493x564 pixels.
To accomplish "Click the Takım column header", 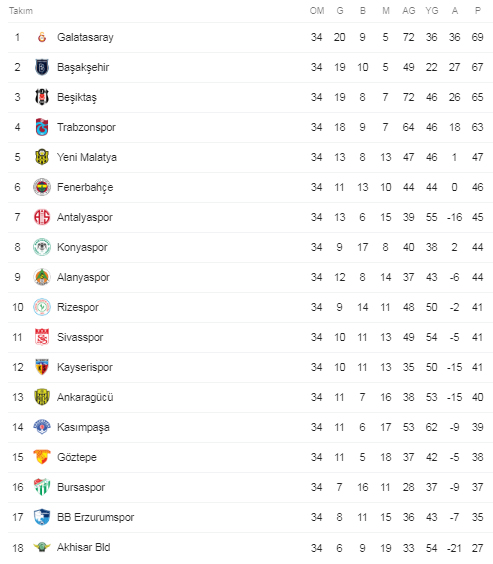I will click(x=21, y=11).
